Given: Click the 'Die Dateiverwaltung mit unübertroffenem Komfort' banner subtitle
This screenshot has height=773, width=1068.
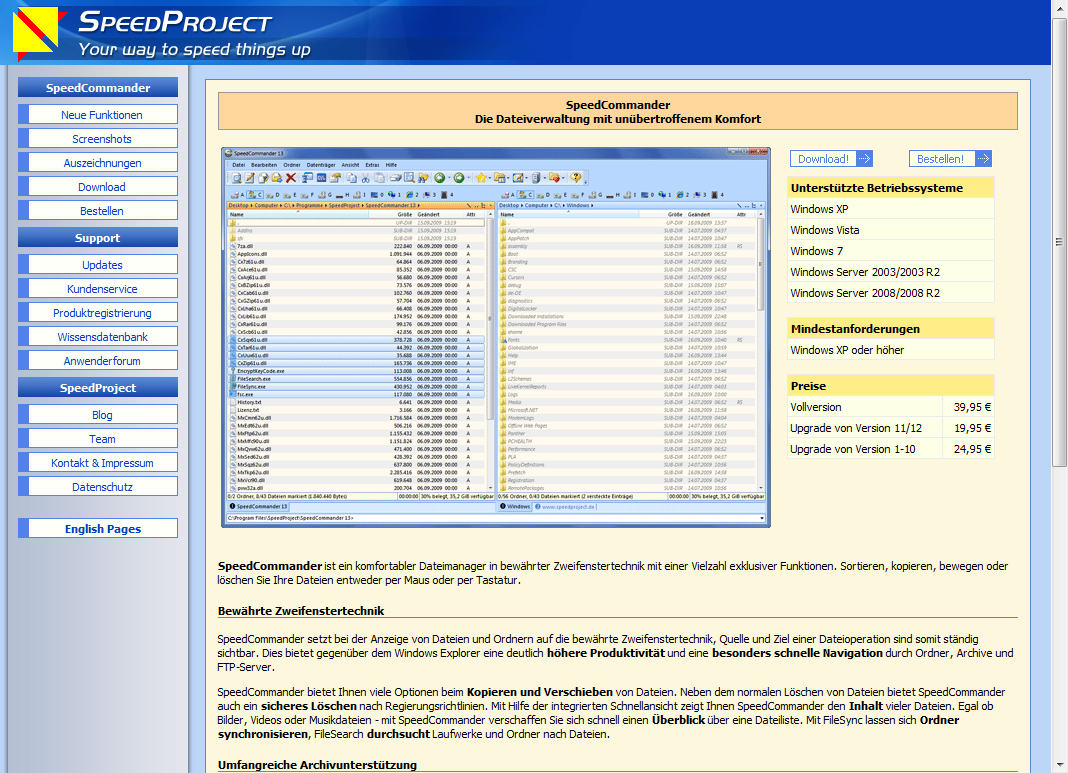Looking at the screenshot, I should pos(618,119).
